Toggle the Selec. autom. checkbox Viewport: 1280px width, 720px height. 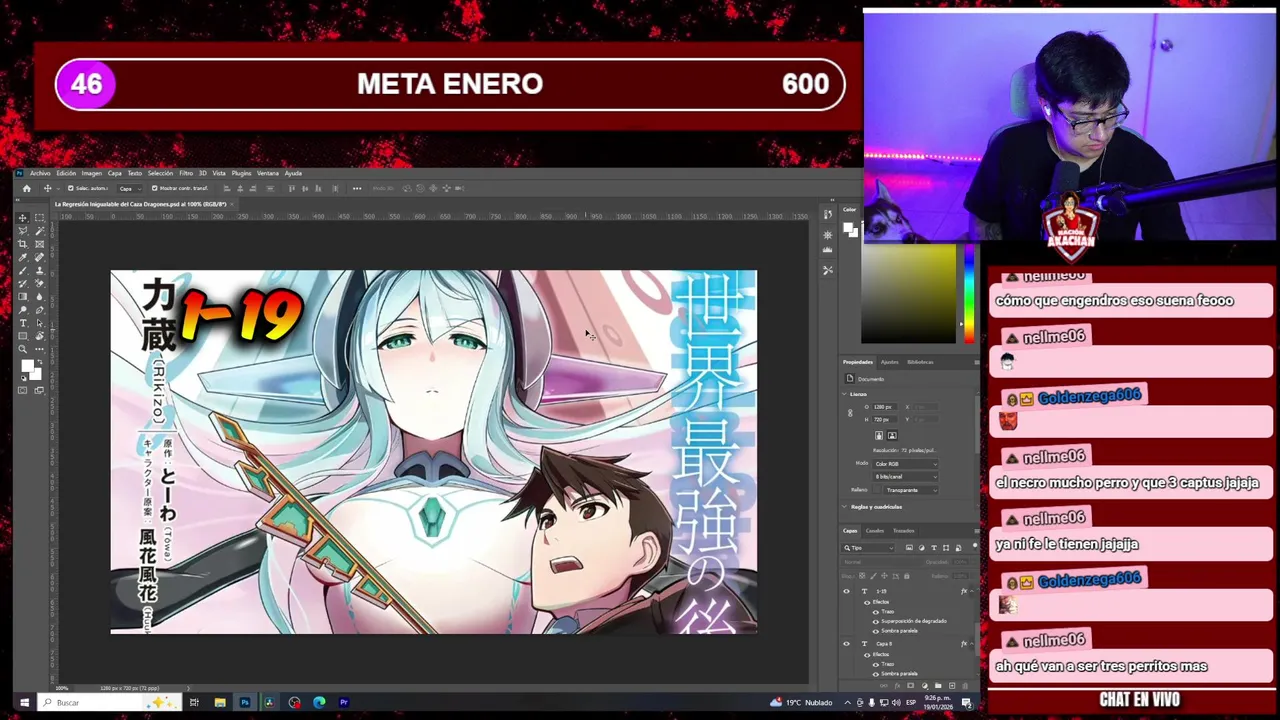tap(70, 188)
